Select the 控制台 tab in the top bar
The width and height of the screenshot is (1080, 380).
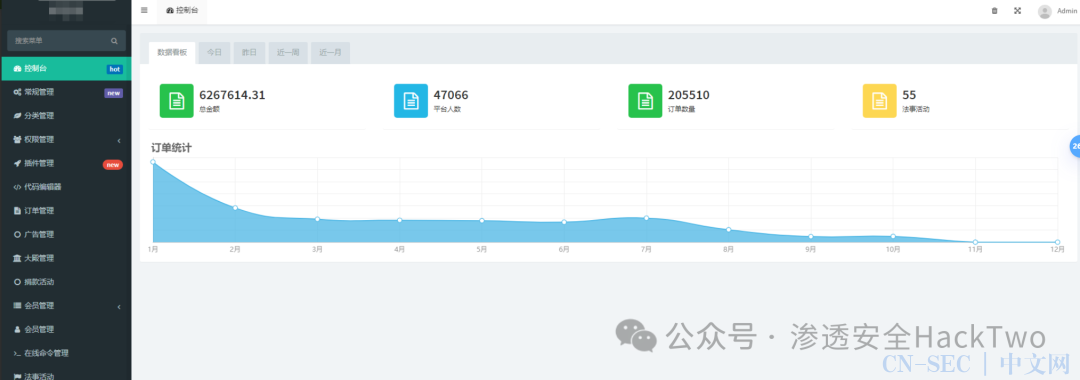(x=182, y=11)
